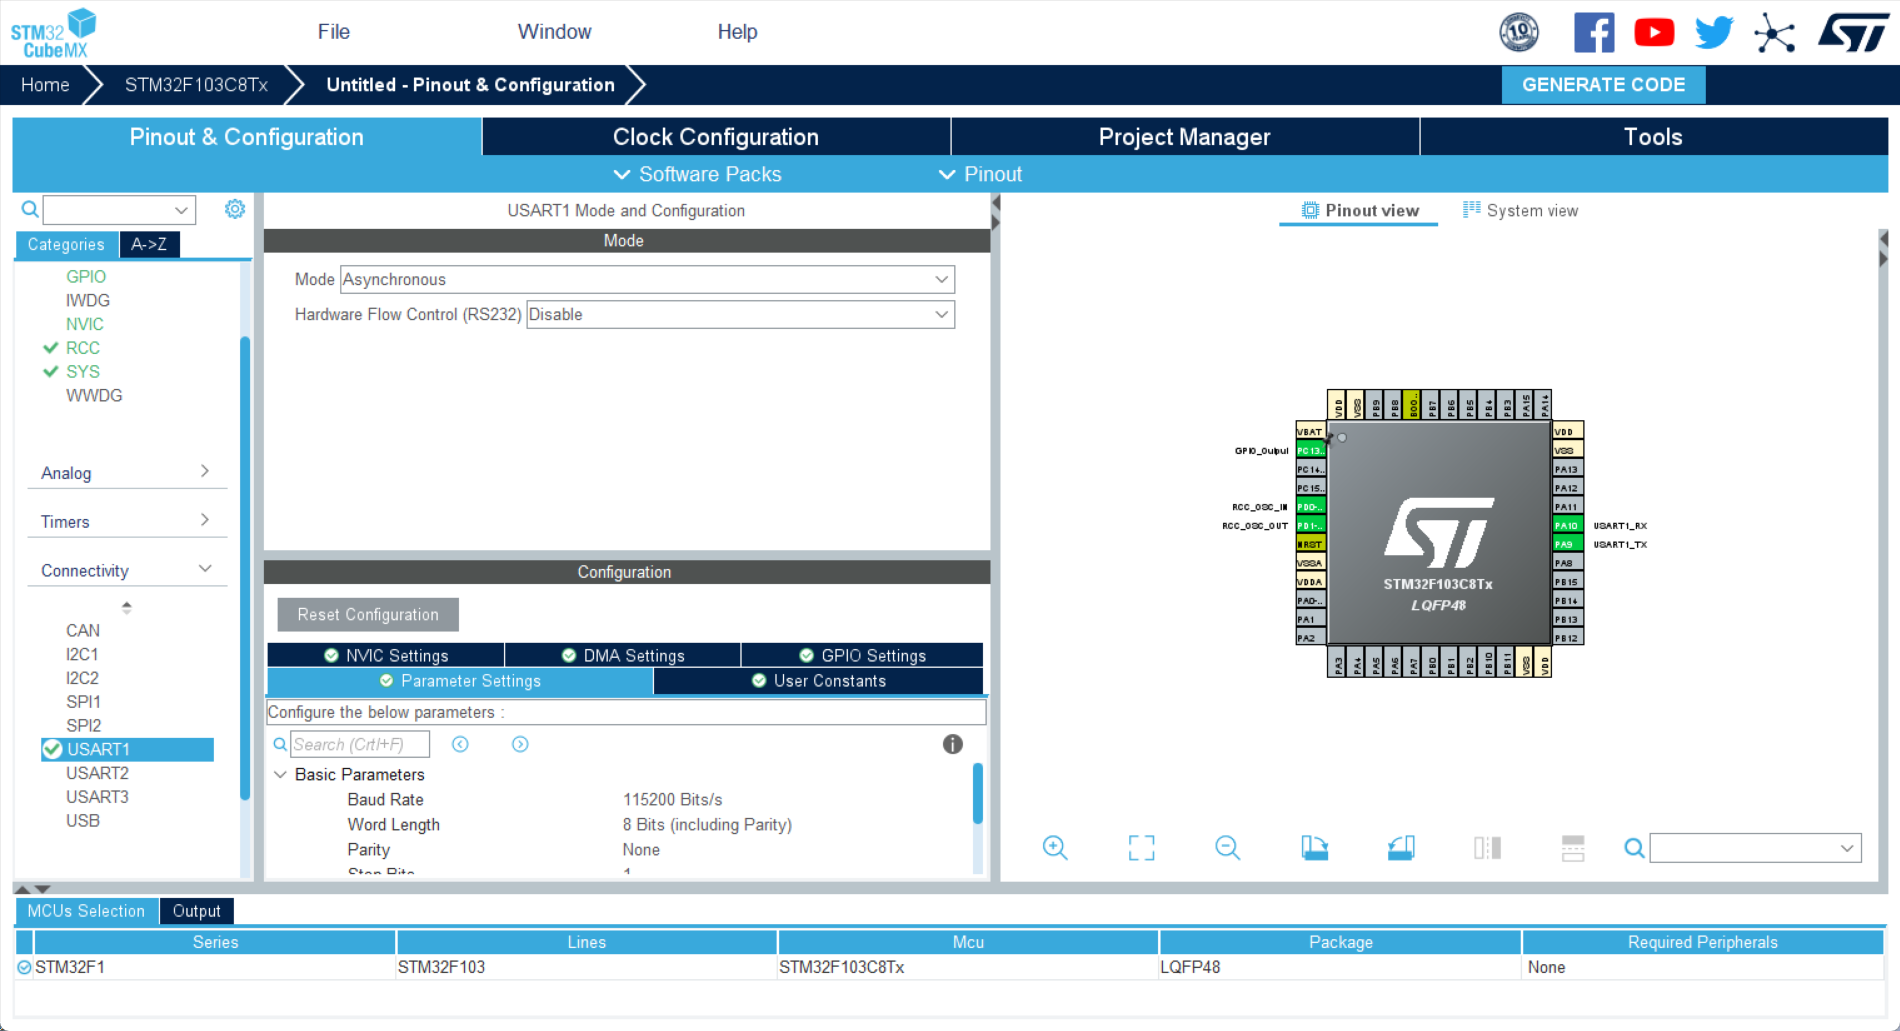Open the Hardware Flow Control dropdown
Image resolution: width=1900 pixels, height=1031 pixels.
coord(741,315)
